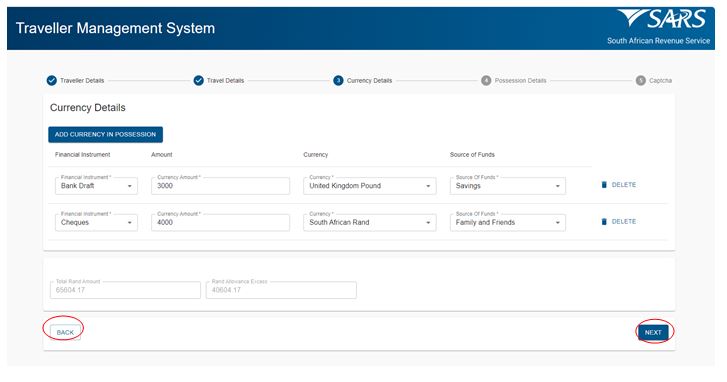Click the trash icon in Cheques row
727x382 pixels.
604,222
